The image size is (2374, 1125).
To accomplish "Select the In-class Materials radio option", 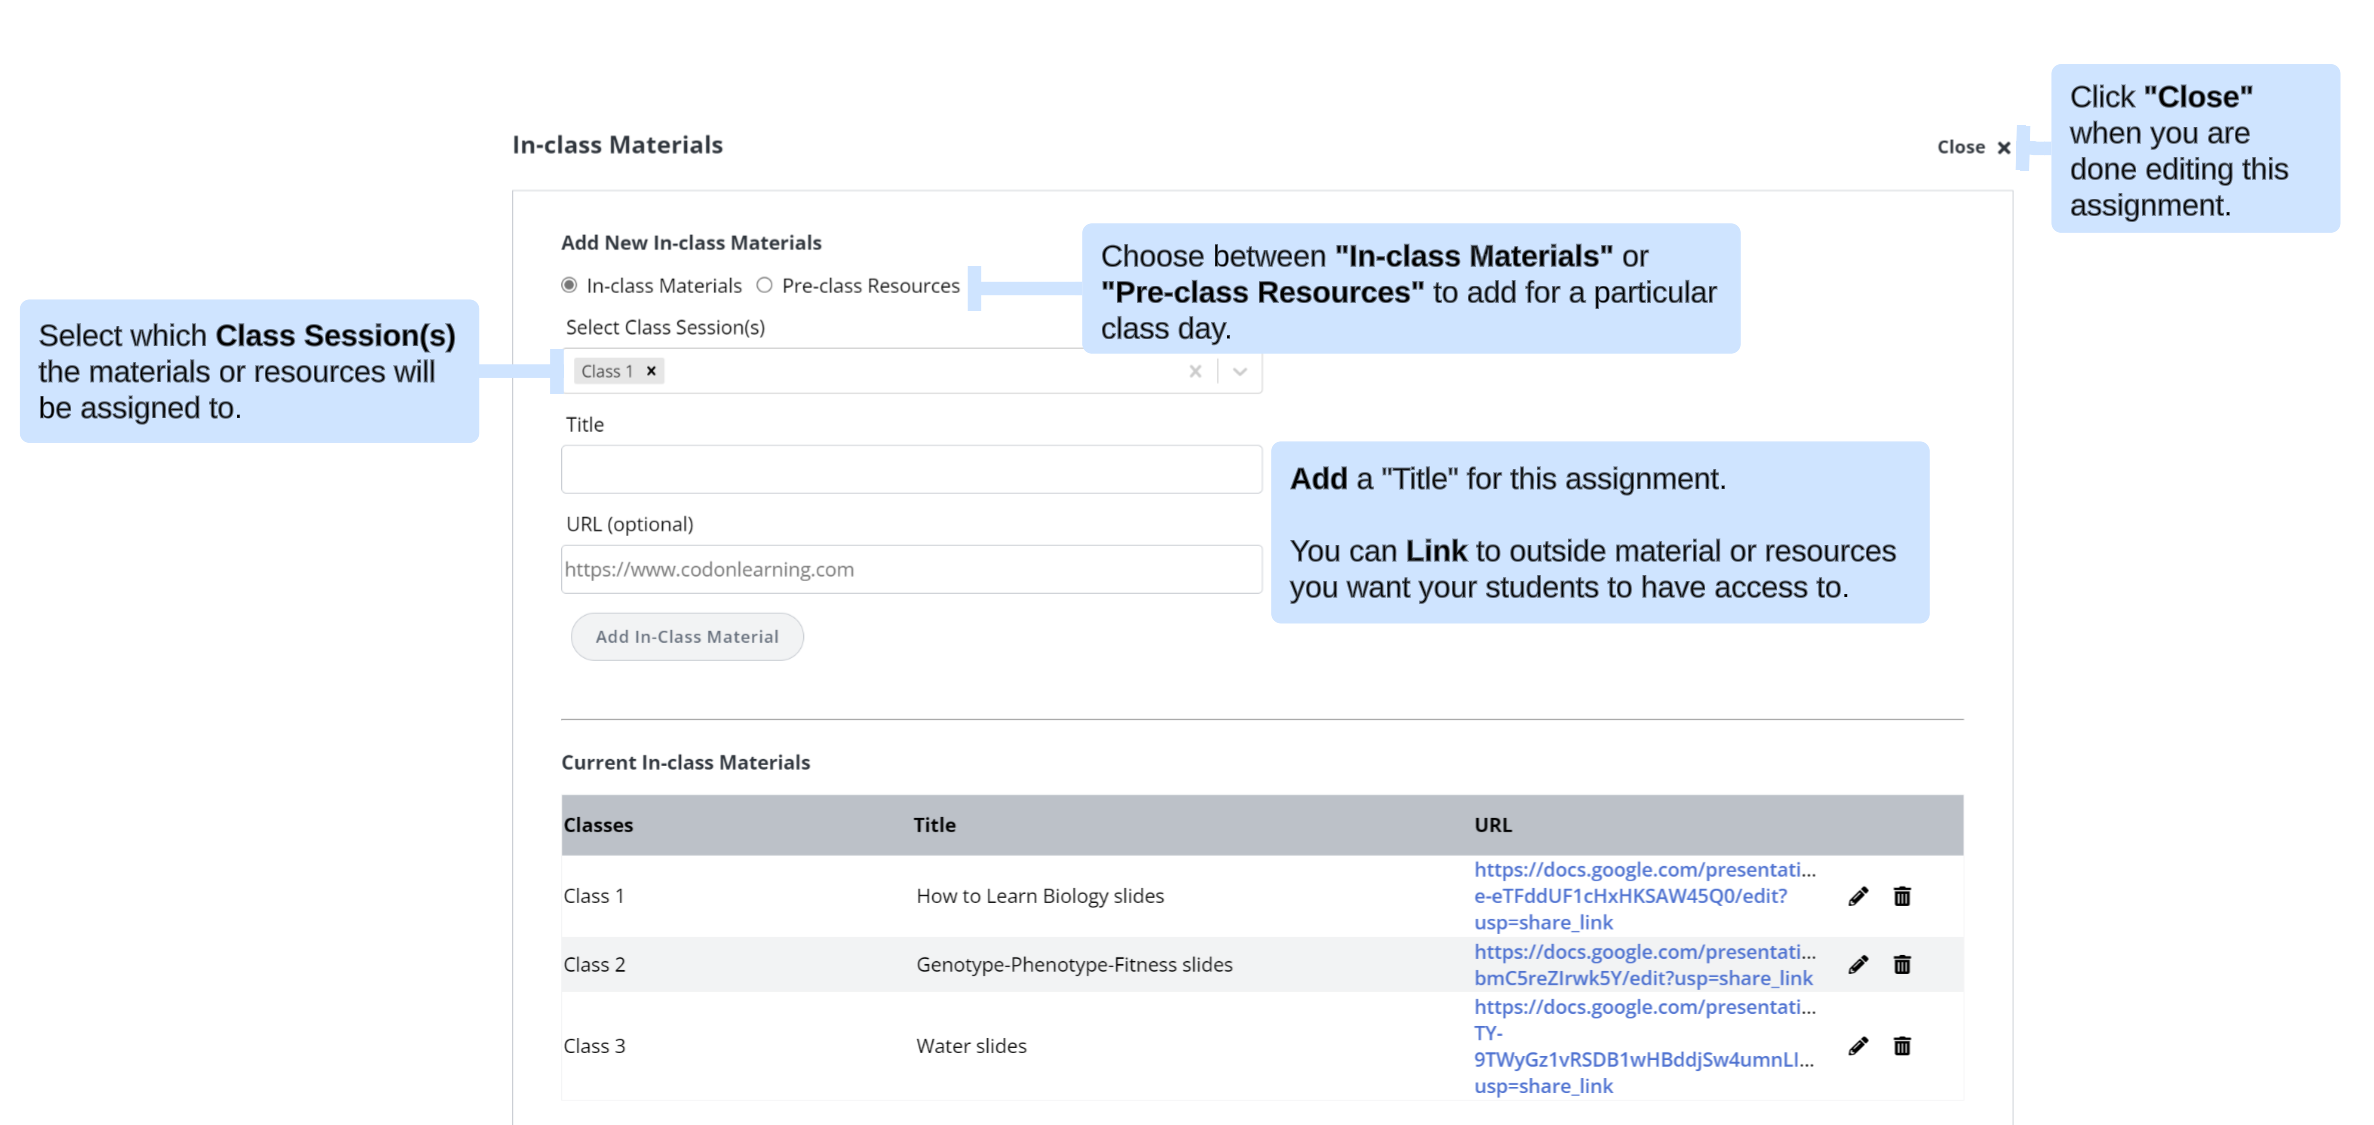I will (569, 286).
